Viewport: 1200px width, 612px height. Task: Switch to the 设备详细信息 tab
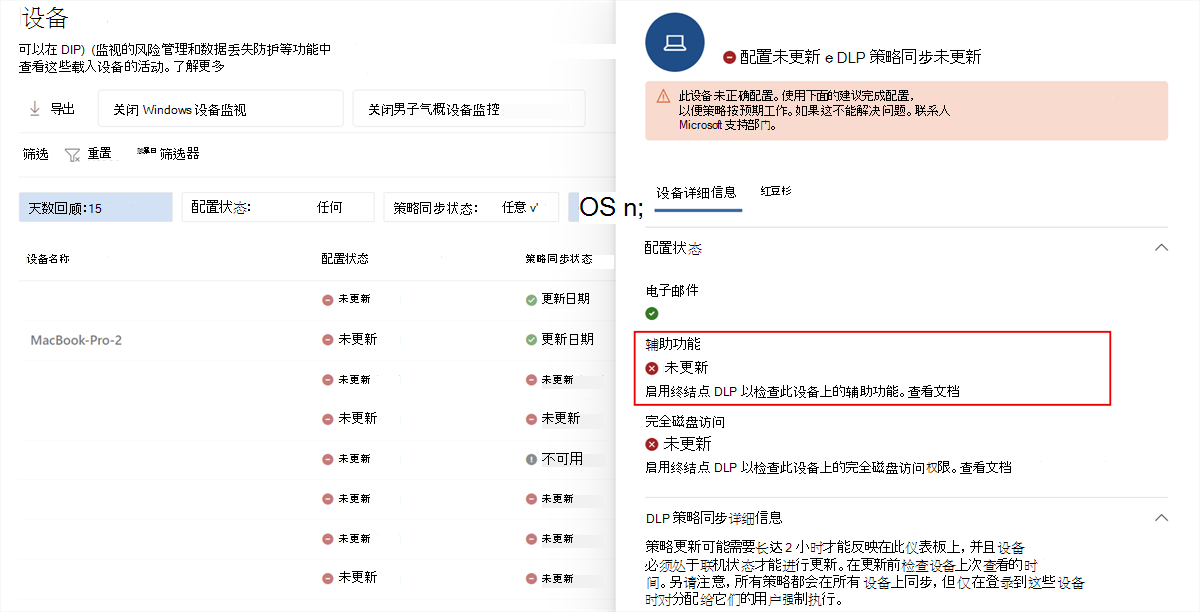coord(697,192)
